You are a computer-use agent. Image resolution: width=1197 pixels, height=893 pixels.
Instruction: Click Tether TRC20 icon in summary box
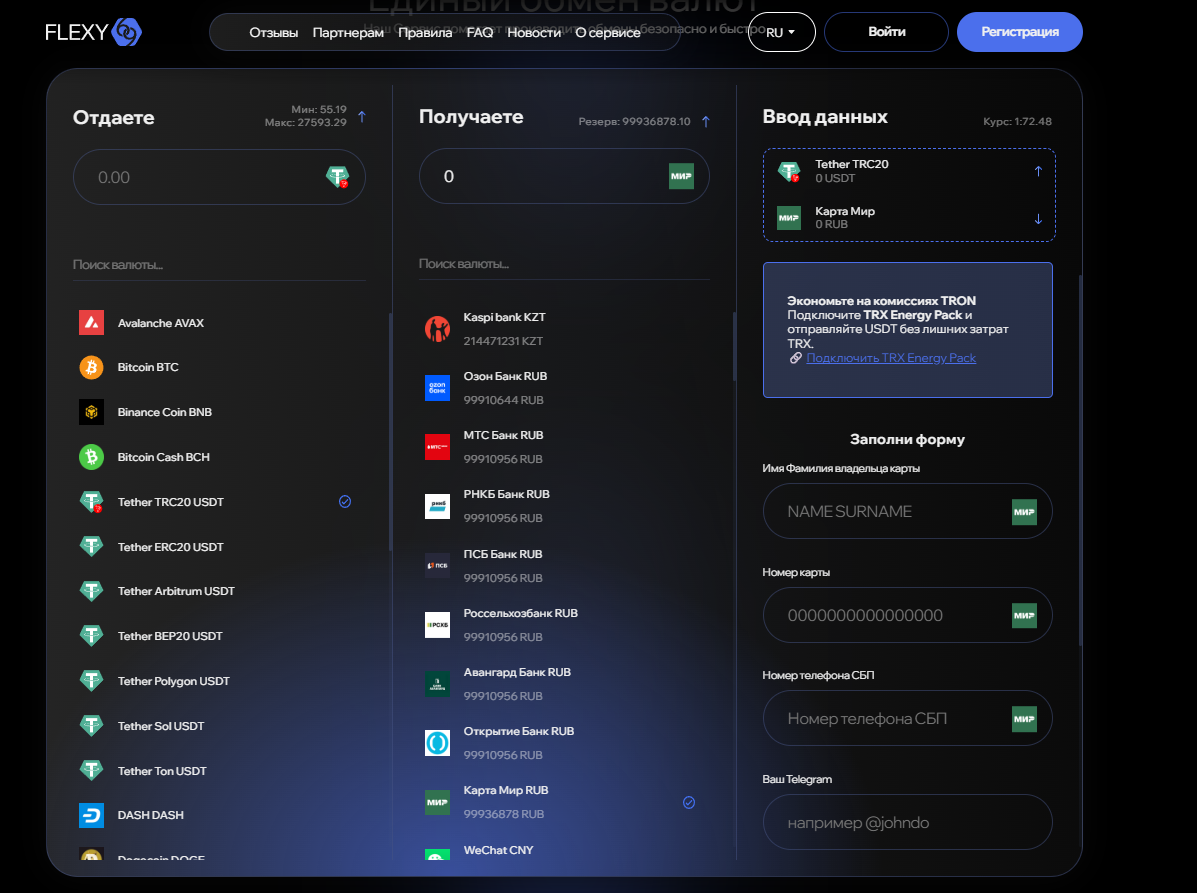pos(789,171)
